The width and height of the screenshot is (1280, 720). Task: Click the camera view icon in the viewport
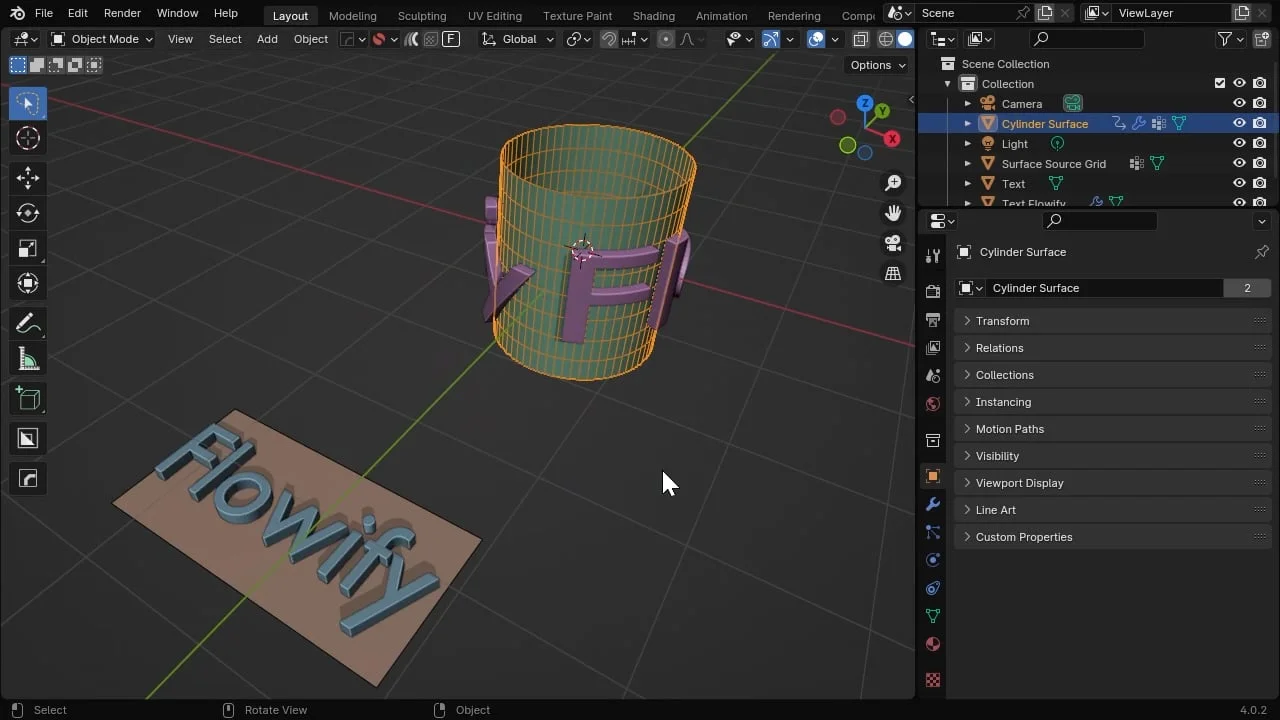click(x=893, y=243)
